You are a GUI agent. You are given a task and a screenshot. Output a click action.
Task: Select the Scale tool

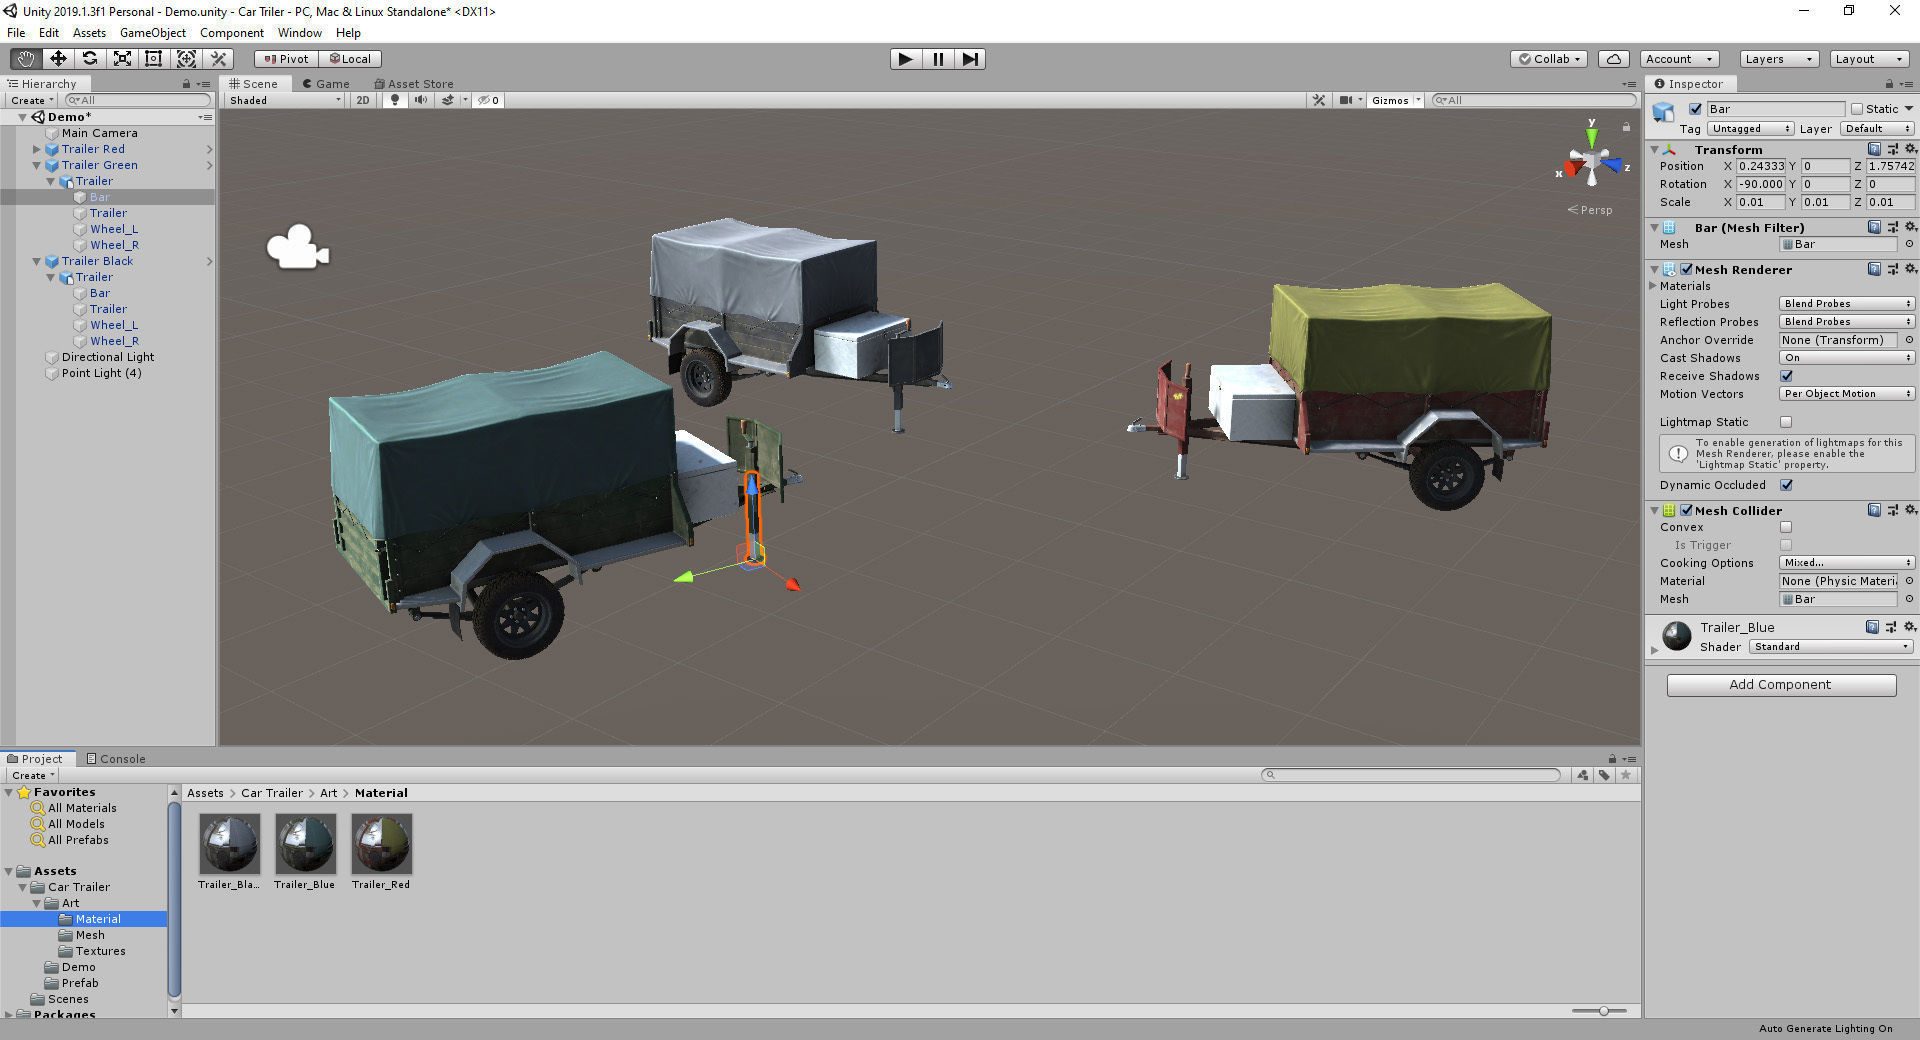point(122,59)
